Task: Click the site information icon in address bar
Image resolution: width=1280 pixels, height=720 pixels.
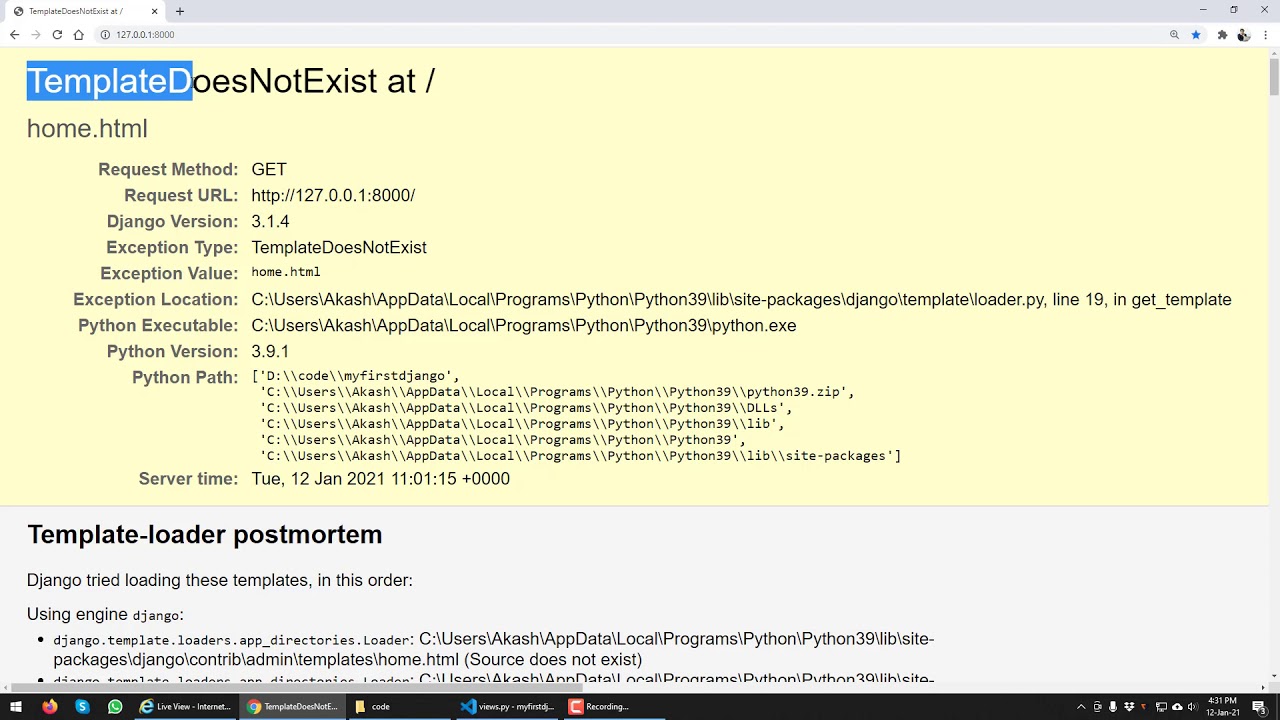Action: pos(105,35)
